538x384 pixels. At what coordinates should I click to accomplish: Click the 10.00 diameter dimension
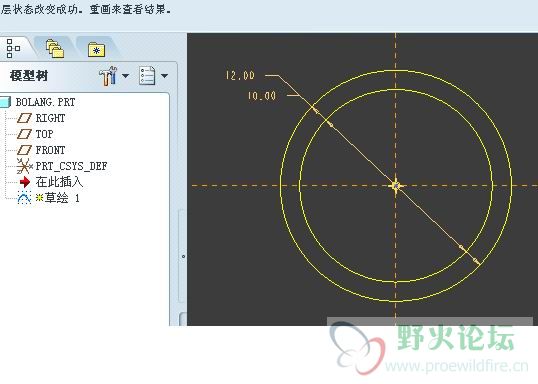click(262, 95)
